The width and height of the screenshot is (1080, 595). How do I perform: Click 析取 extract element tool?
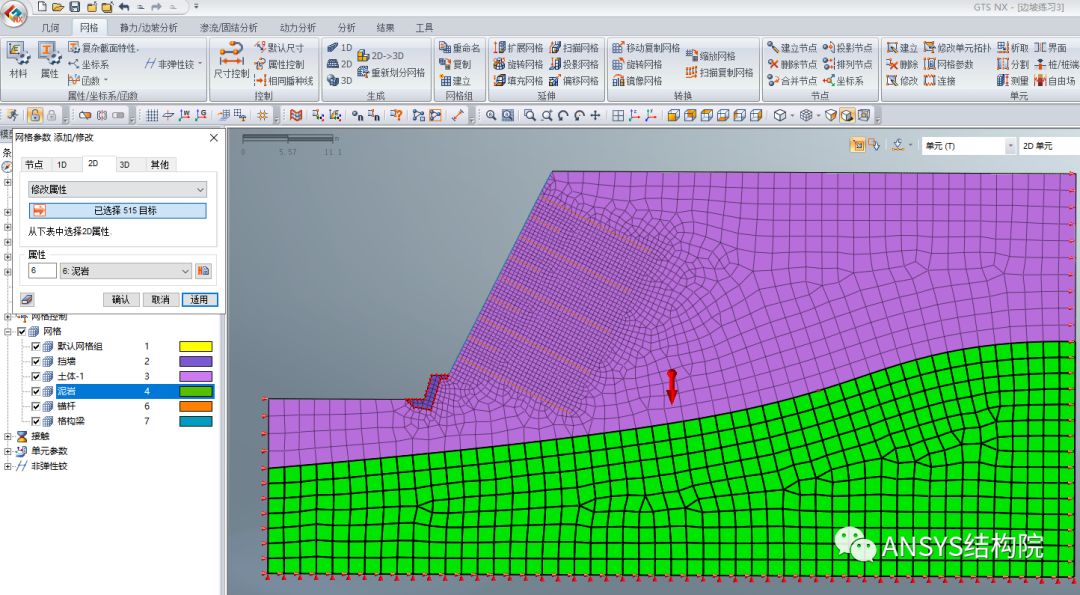tap(1012, 48)
